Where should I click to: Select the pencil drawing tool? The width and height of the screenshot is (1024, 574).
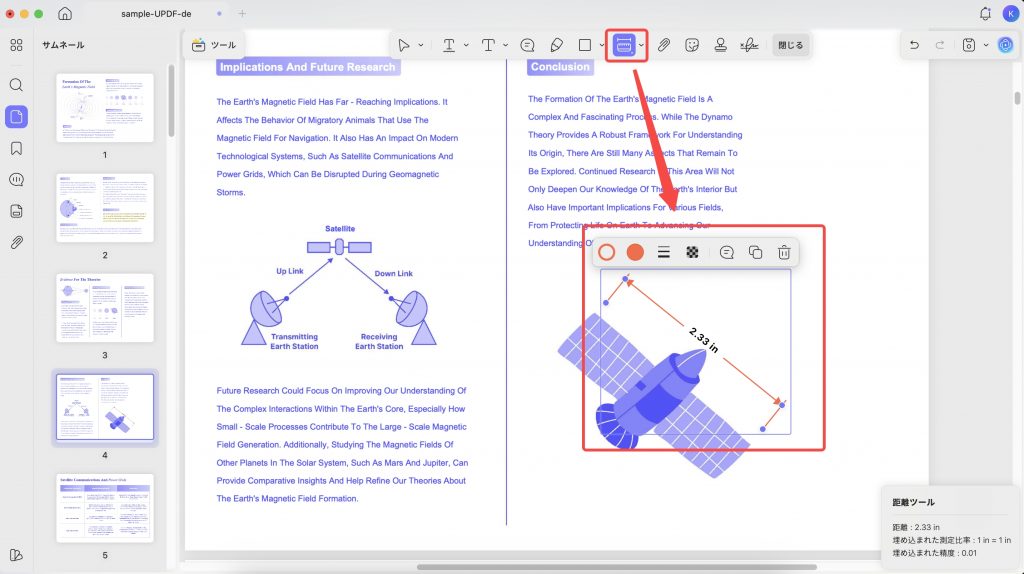pyautogui.click(x=556, y=45)
